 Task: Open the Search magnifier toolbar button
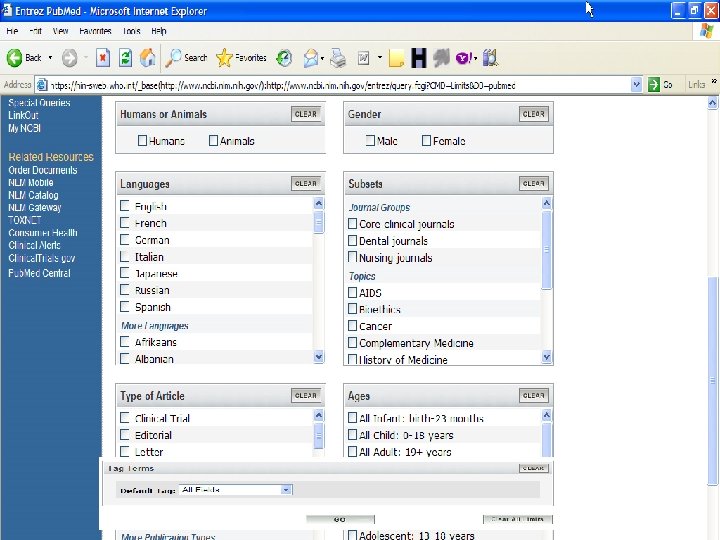click(x=187, y=58)
